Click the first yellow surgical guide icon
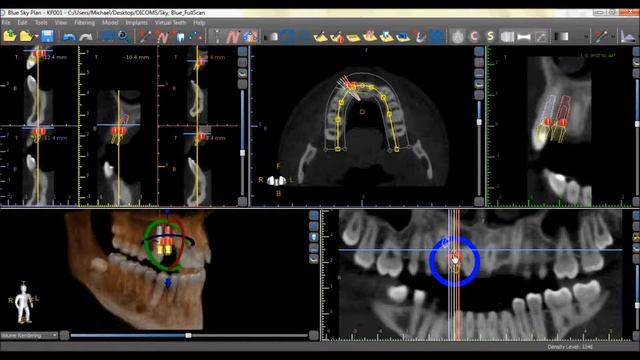The height and width of the screenshot is (360, 640). tap(321, 37)
